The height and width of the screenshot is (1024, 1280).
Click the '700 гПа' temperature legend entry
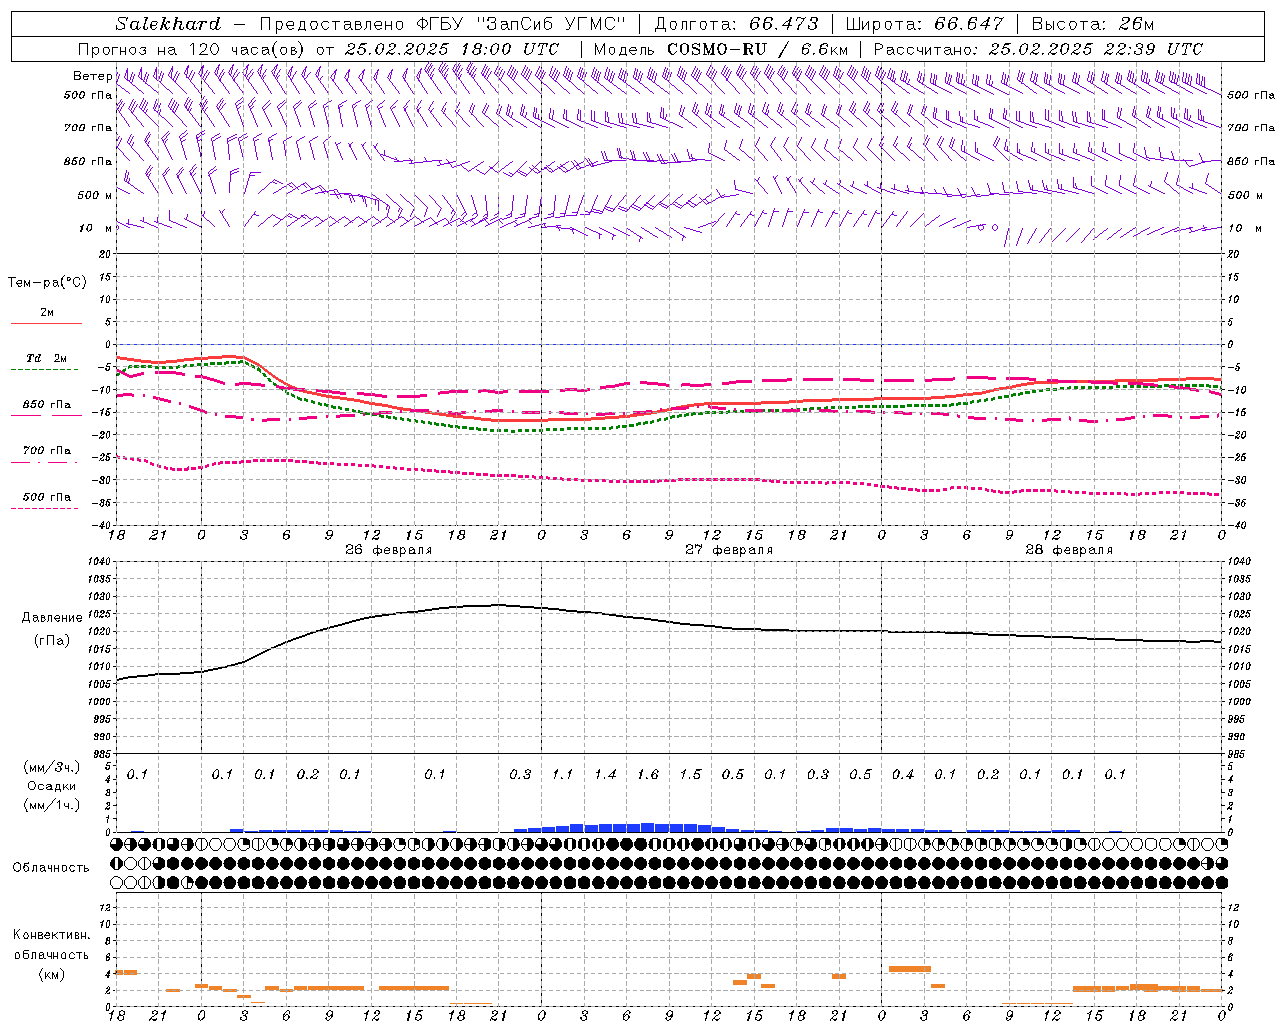click(x=47, y=451)
